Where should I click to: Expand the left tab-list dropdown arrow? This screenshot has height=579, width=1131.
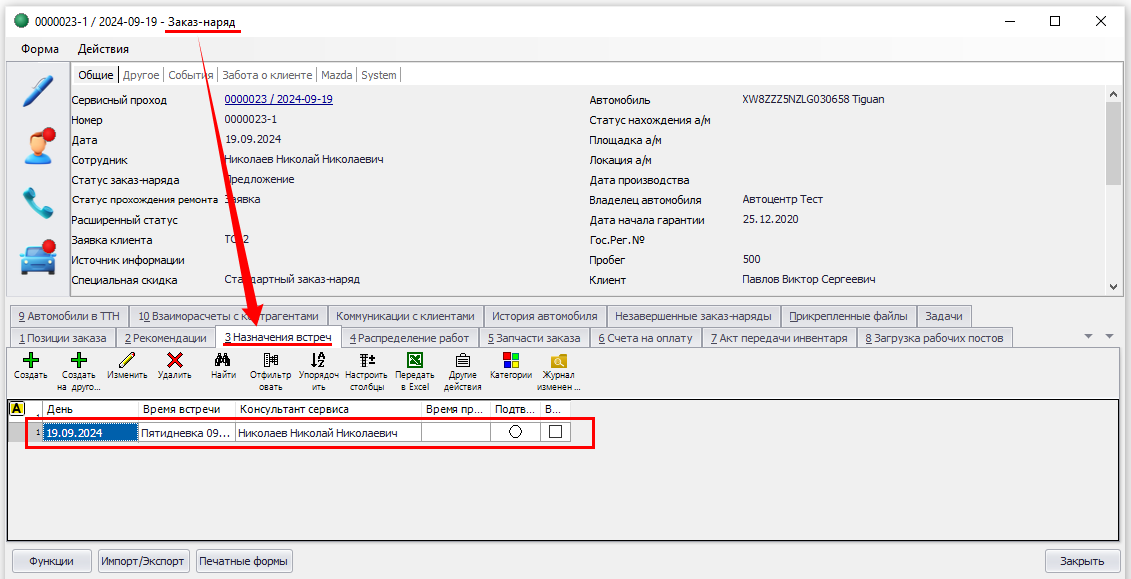pos(1089,337)
